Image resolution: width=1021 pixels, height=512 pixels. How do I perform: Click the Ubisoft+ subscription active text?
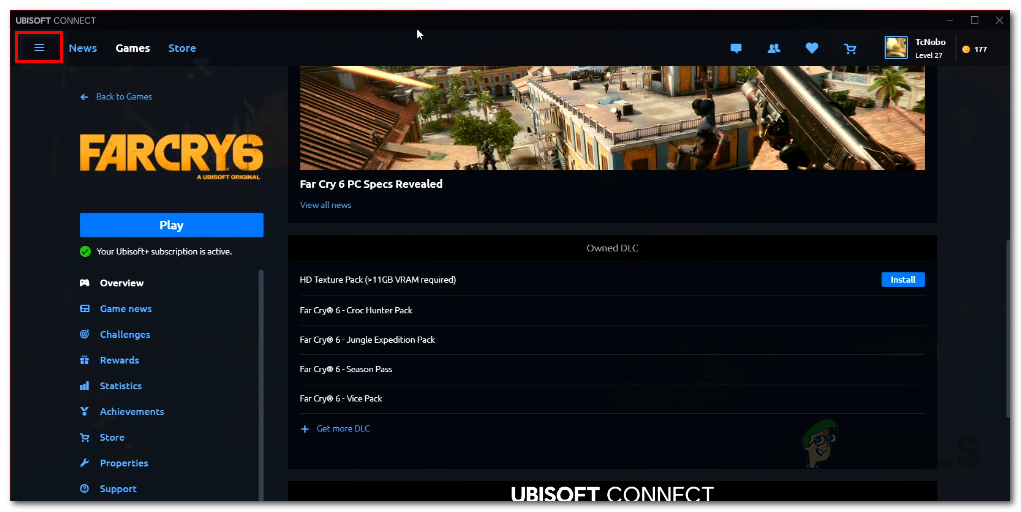(x=164, y=251)
